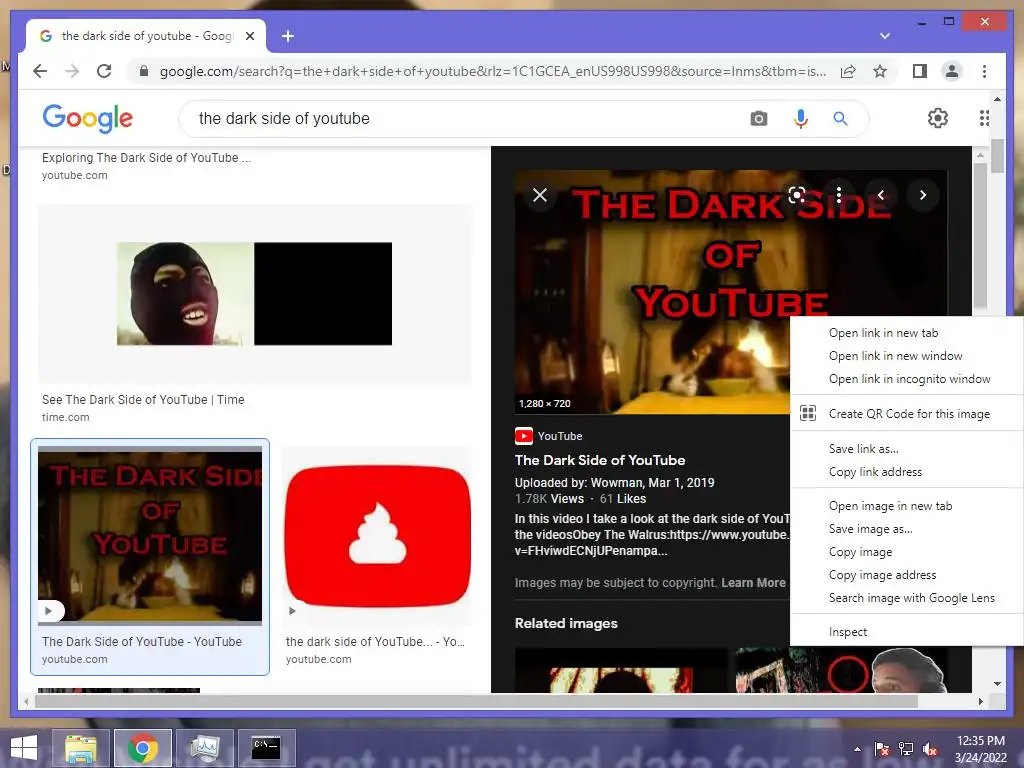
Task: Open the Chrome profile avatar
Action: 952,71
